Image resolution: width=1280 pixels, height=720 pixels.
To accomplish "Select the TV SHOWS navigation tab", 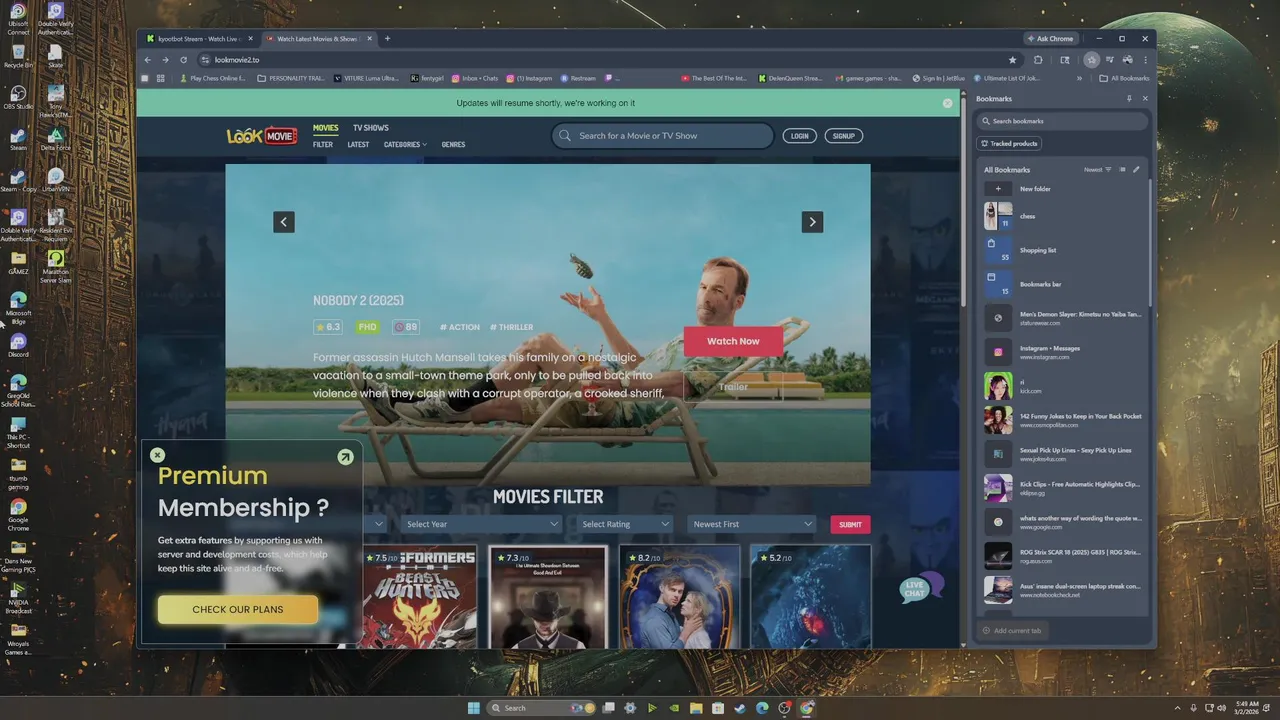I will coord(370,128).
